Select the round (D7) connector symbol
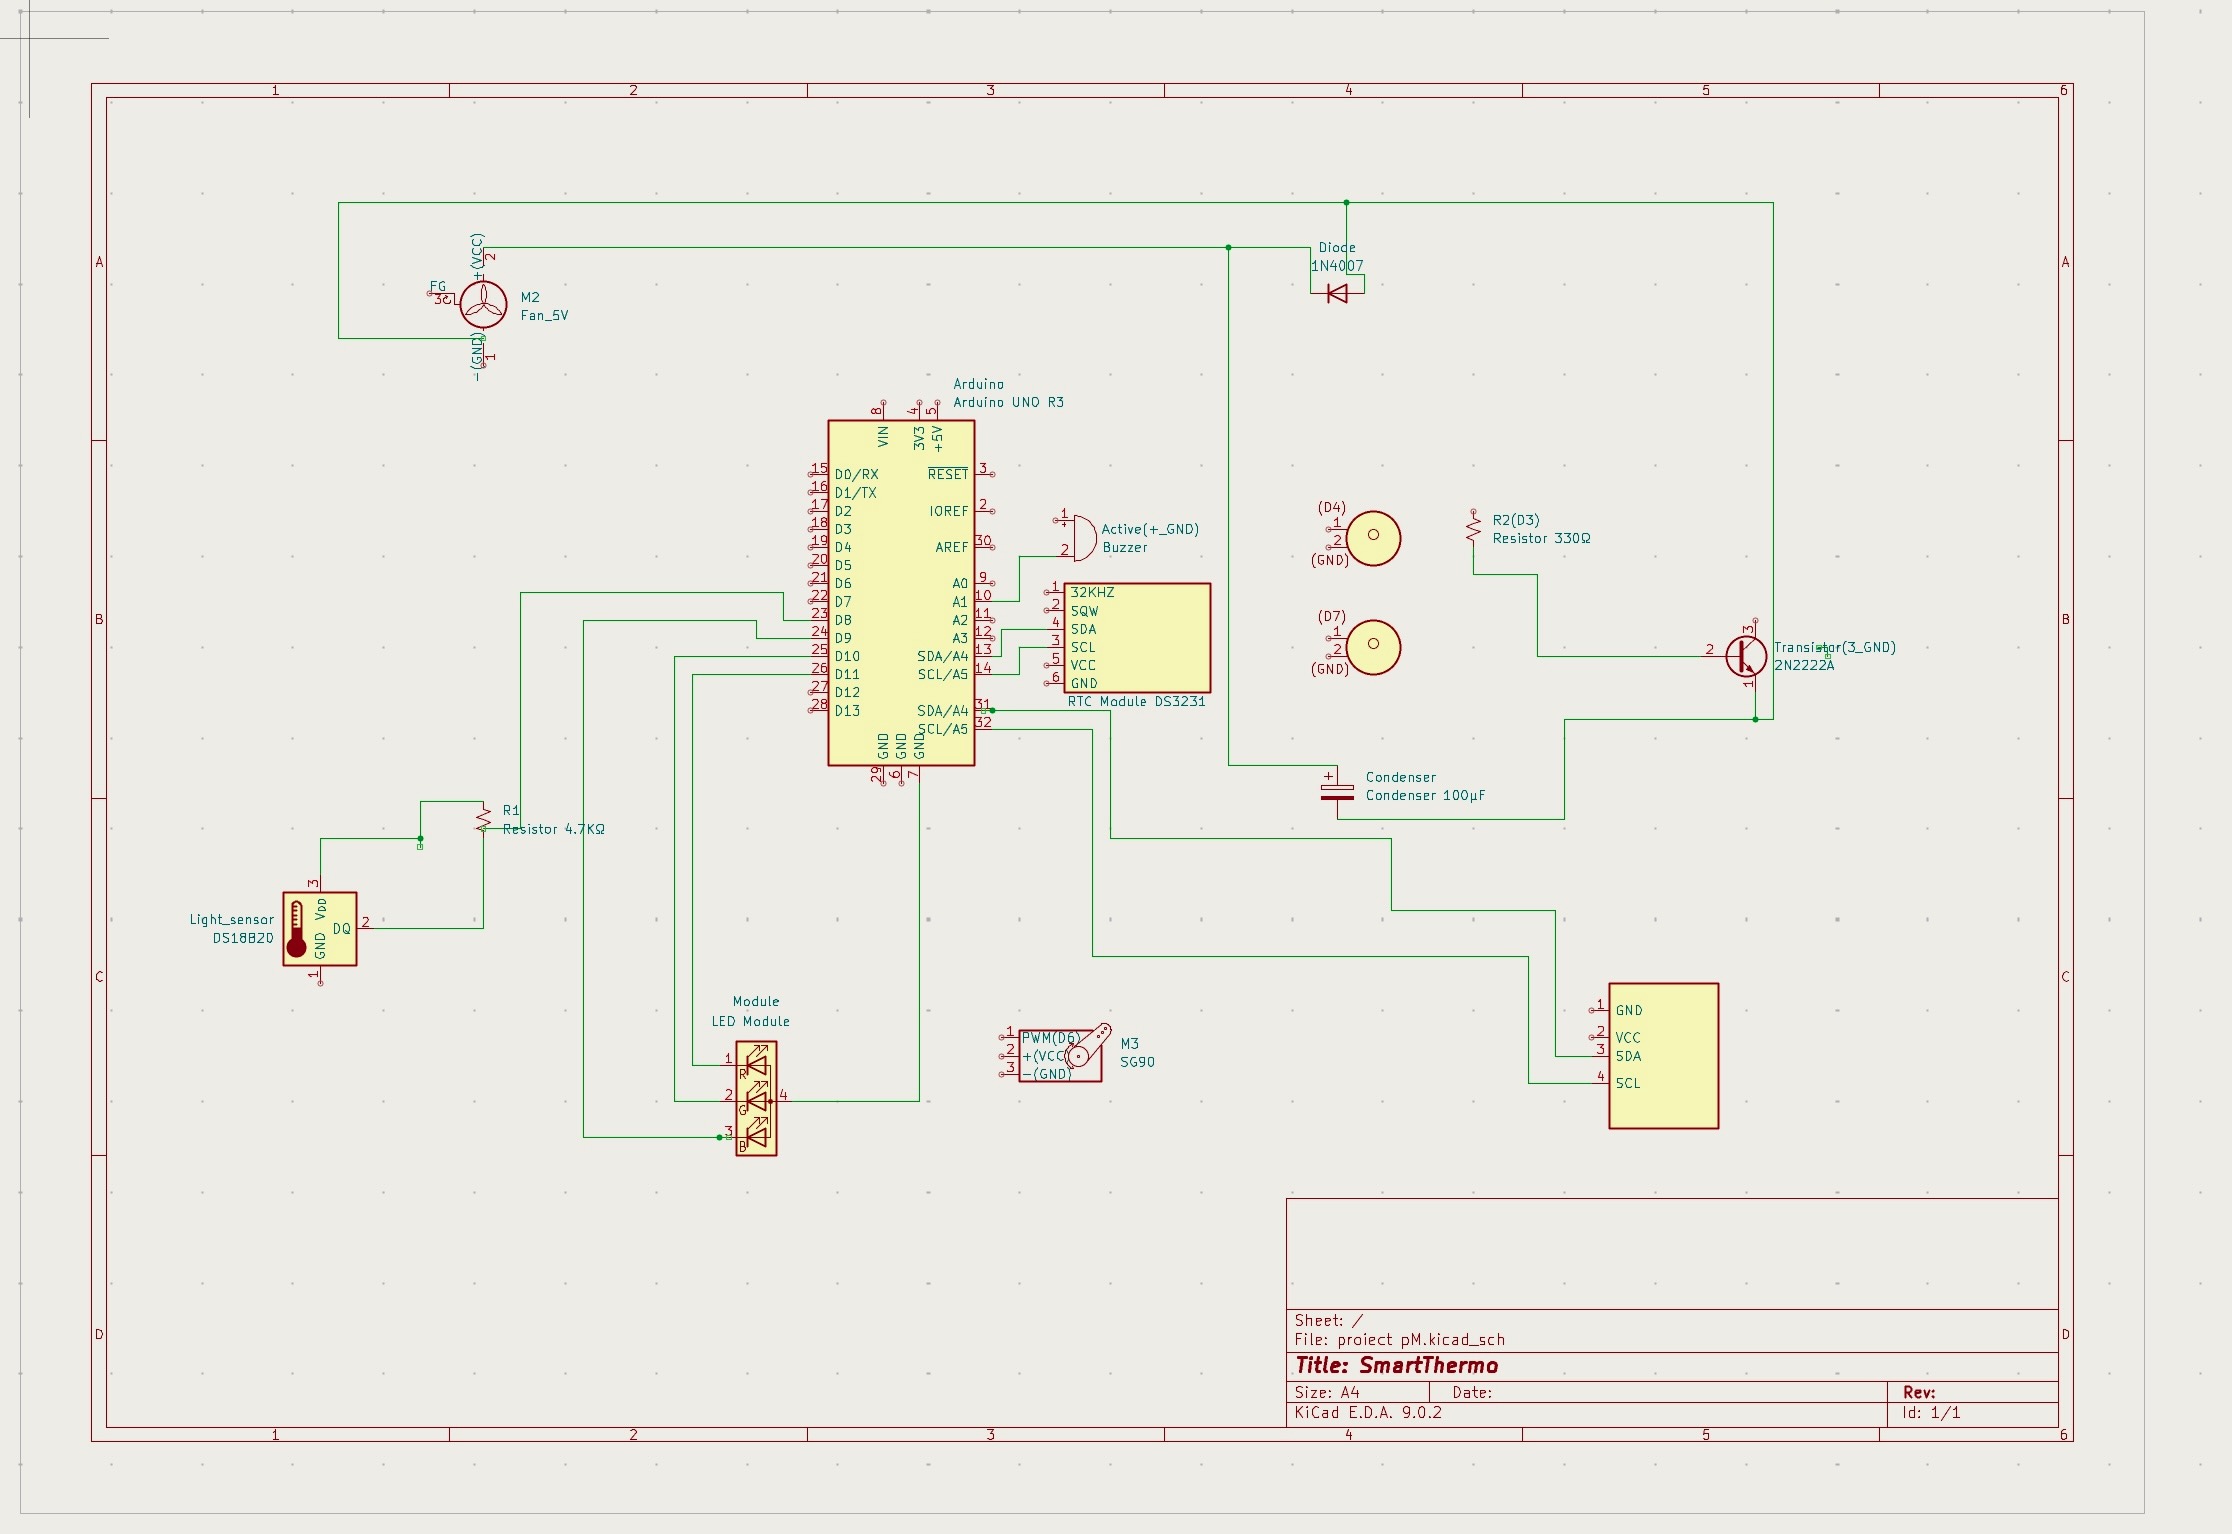 coord(1373,647)
